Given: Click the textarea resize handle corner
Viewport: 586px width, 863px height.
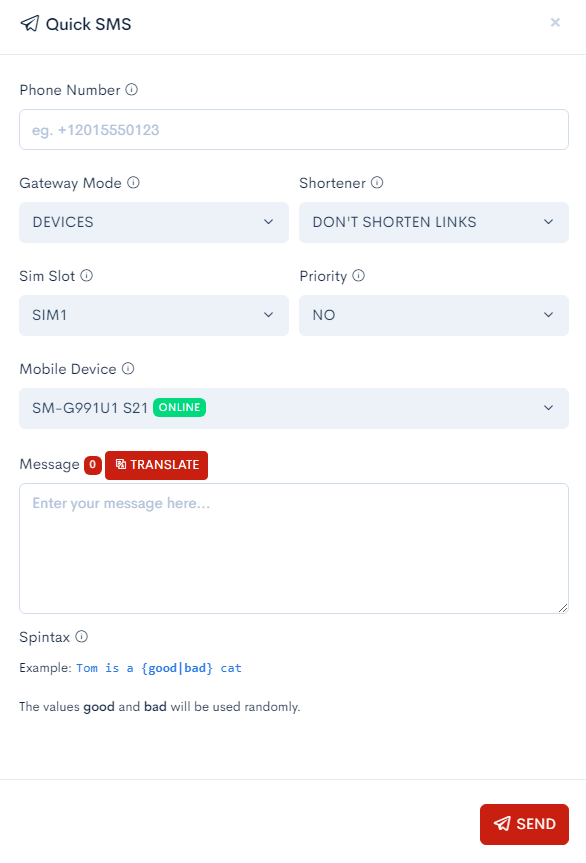Looking at the screenshot, I should 562,608.
